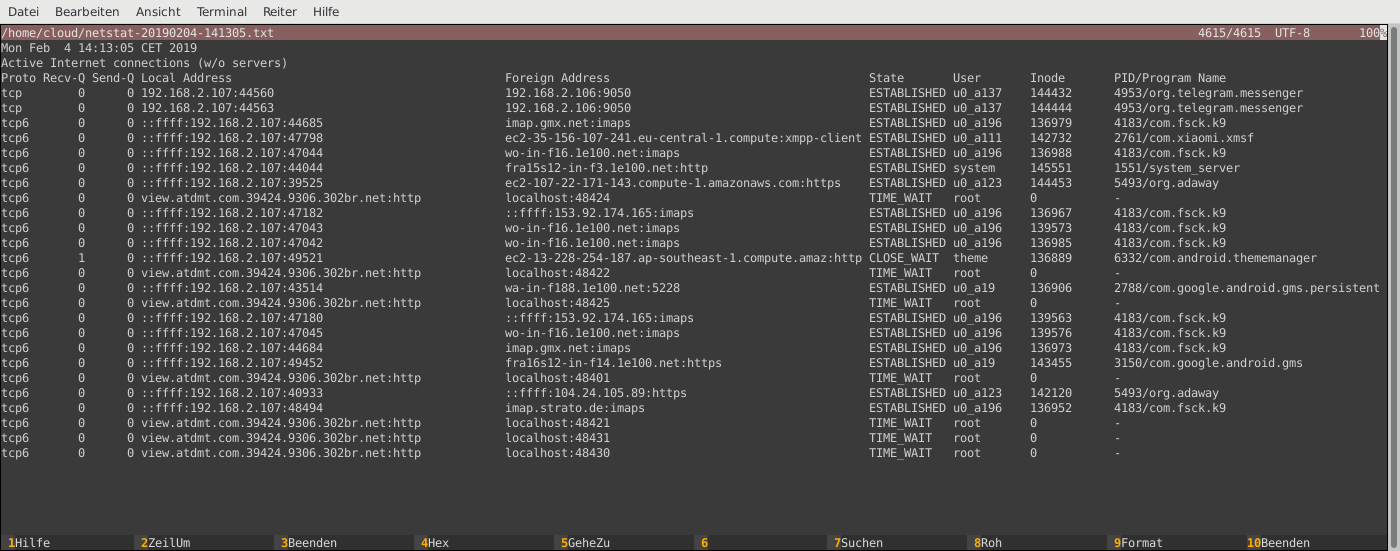Click the State column header
The width and height of the screenshot is (1400, 551).
(886, 78)
